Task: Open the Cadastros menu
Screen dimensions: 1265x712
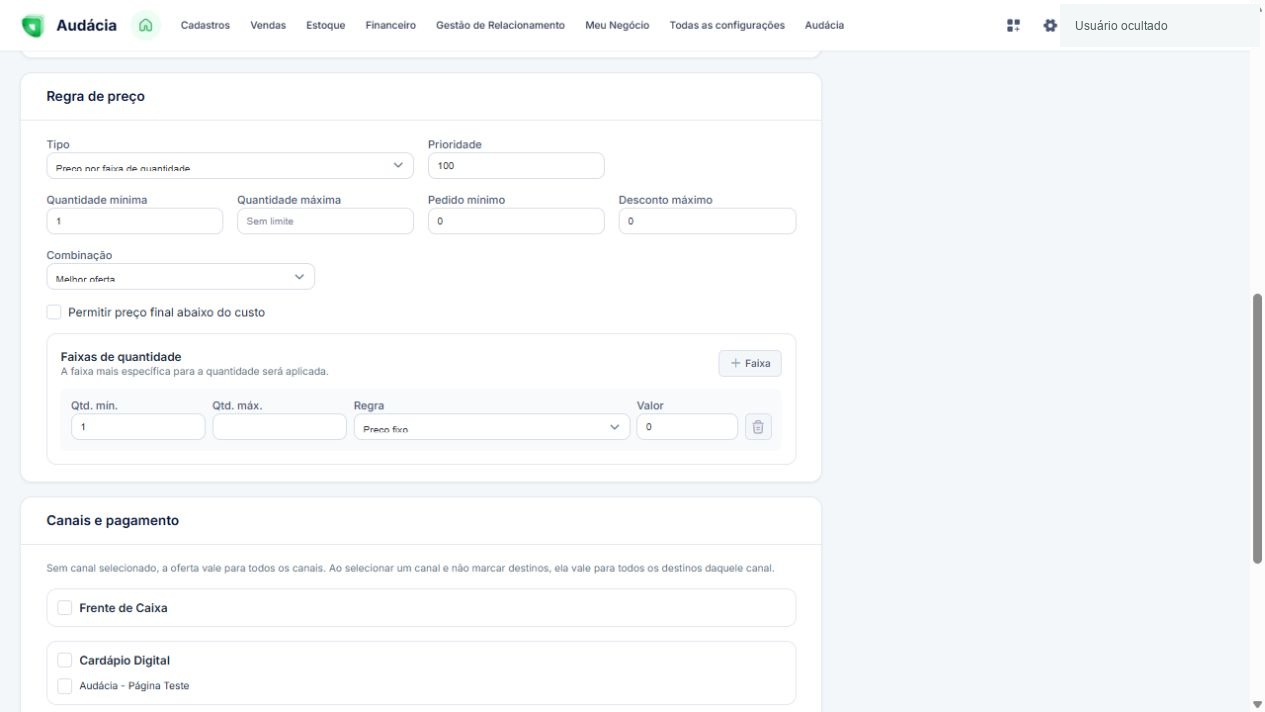Action: tap(205, 26)
